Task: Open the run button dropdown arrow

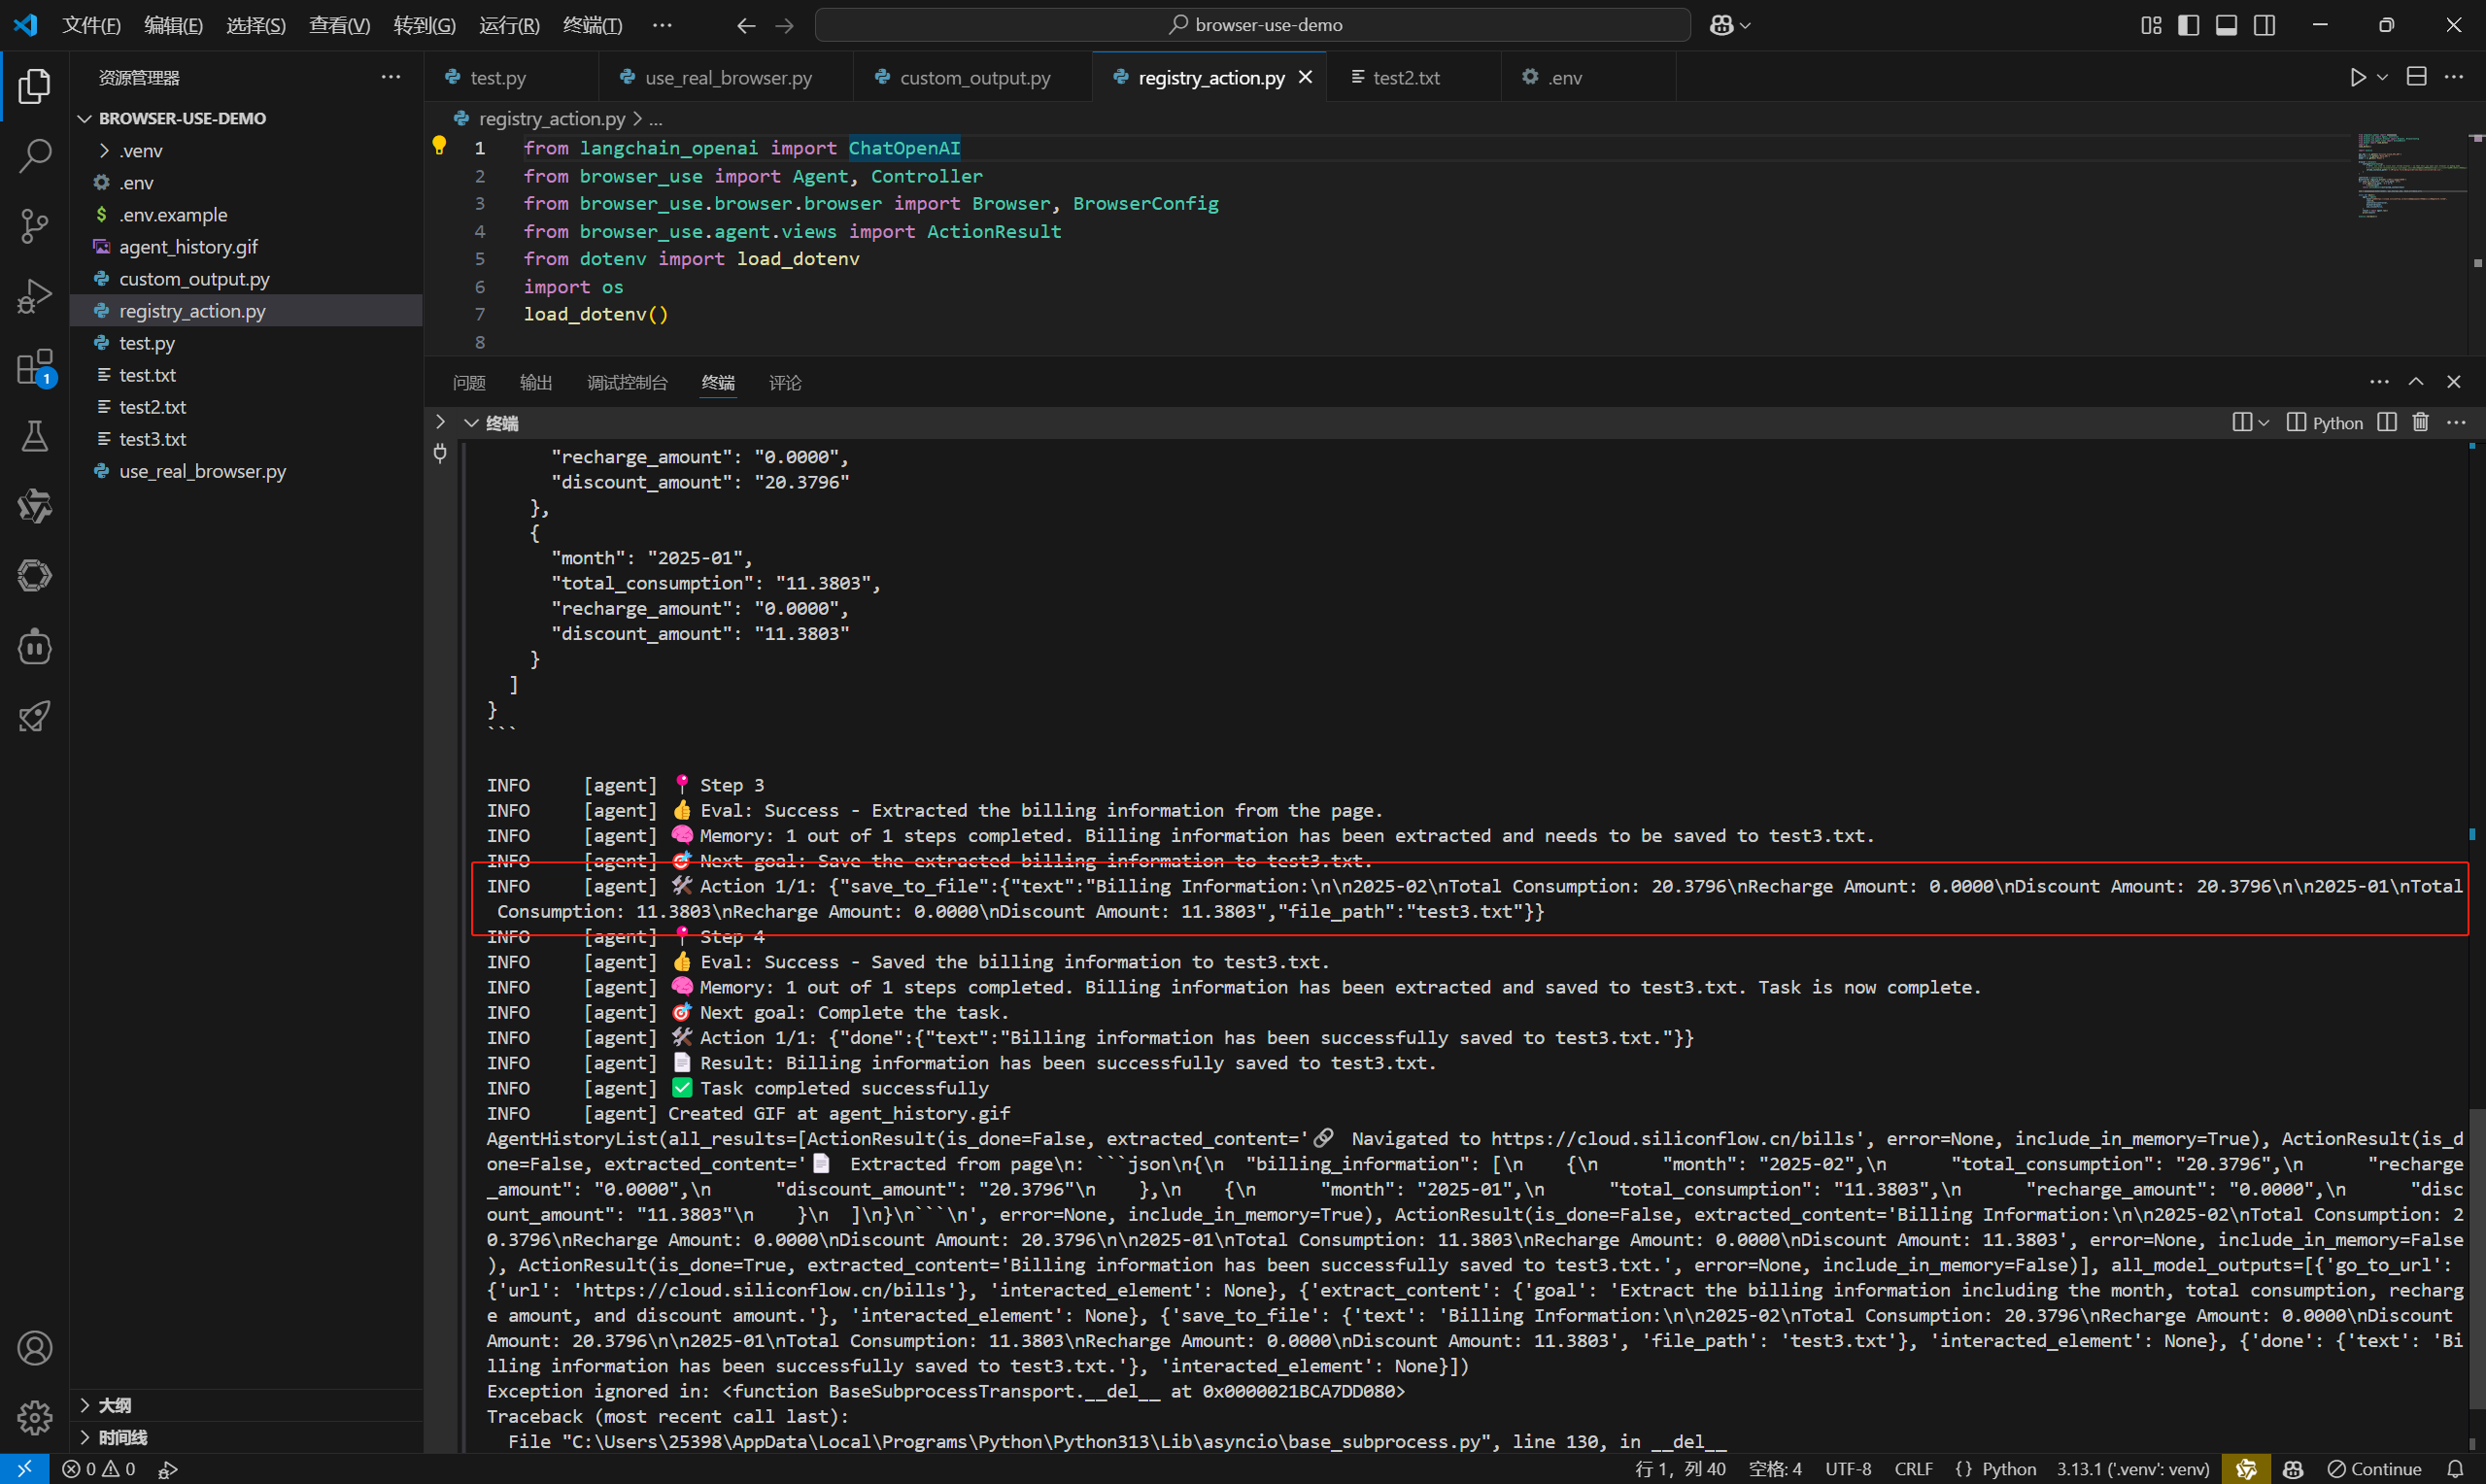Action: click(2383, 78)
